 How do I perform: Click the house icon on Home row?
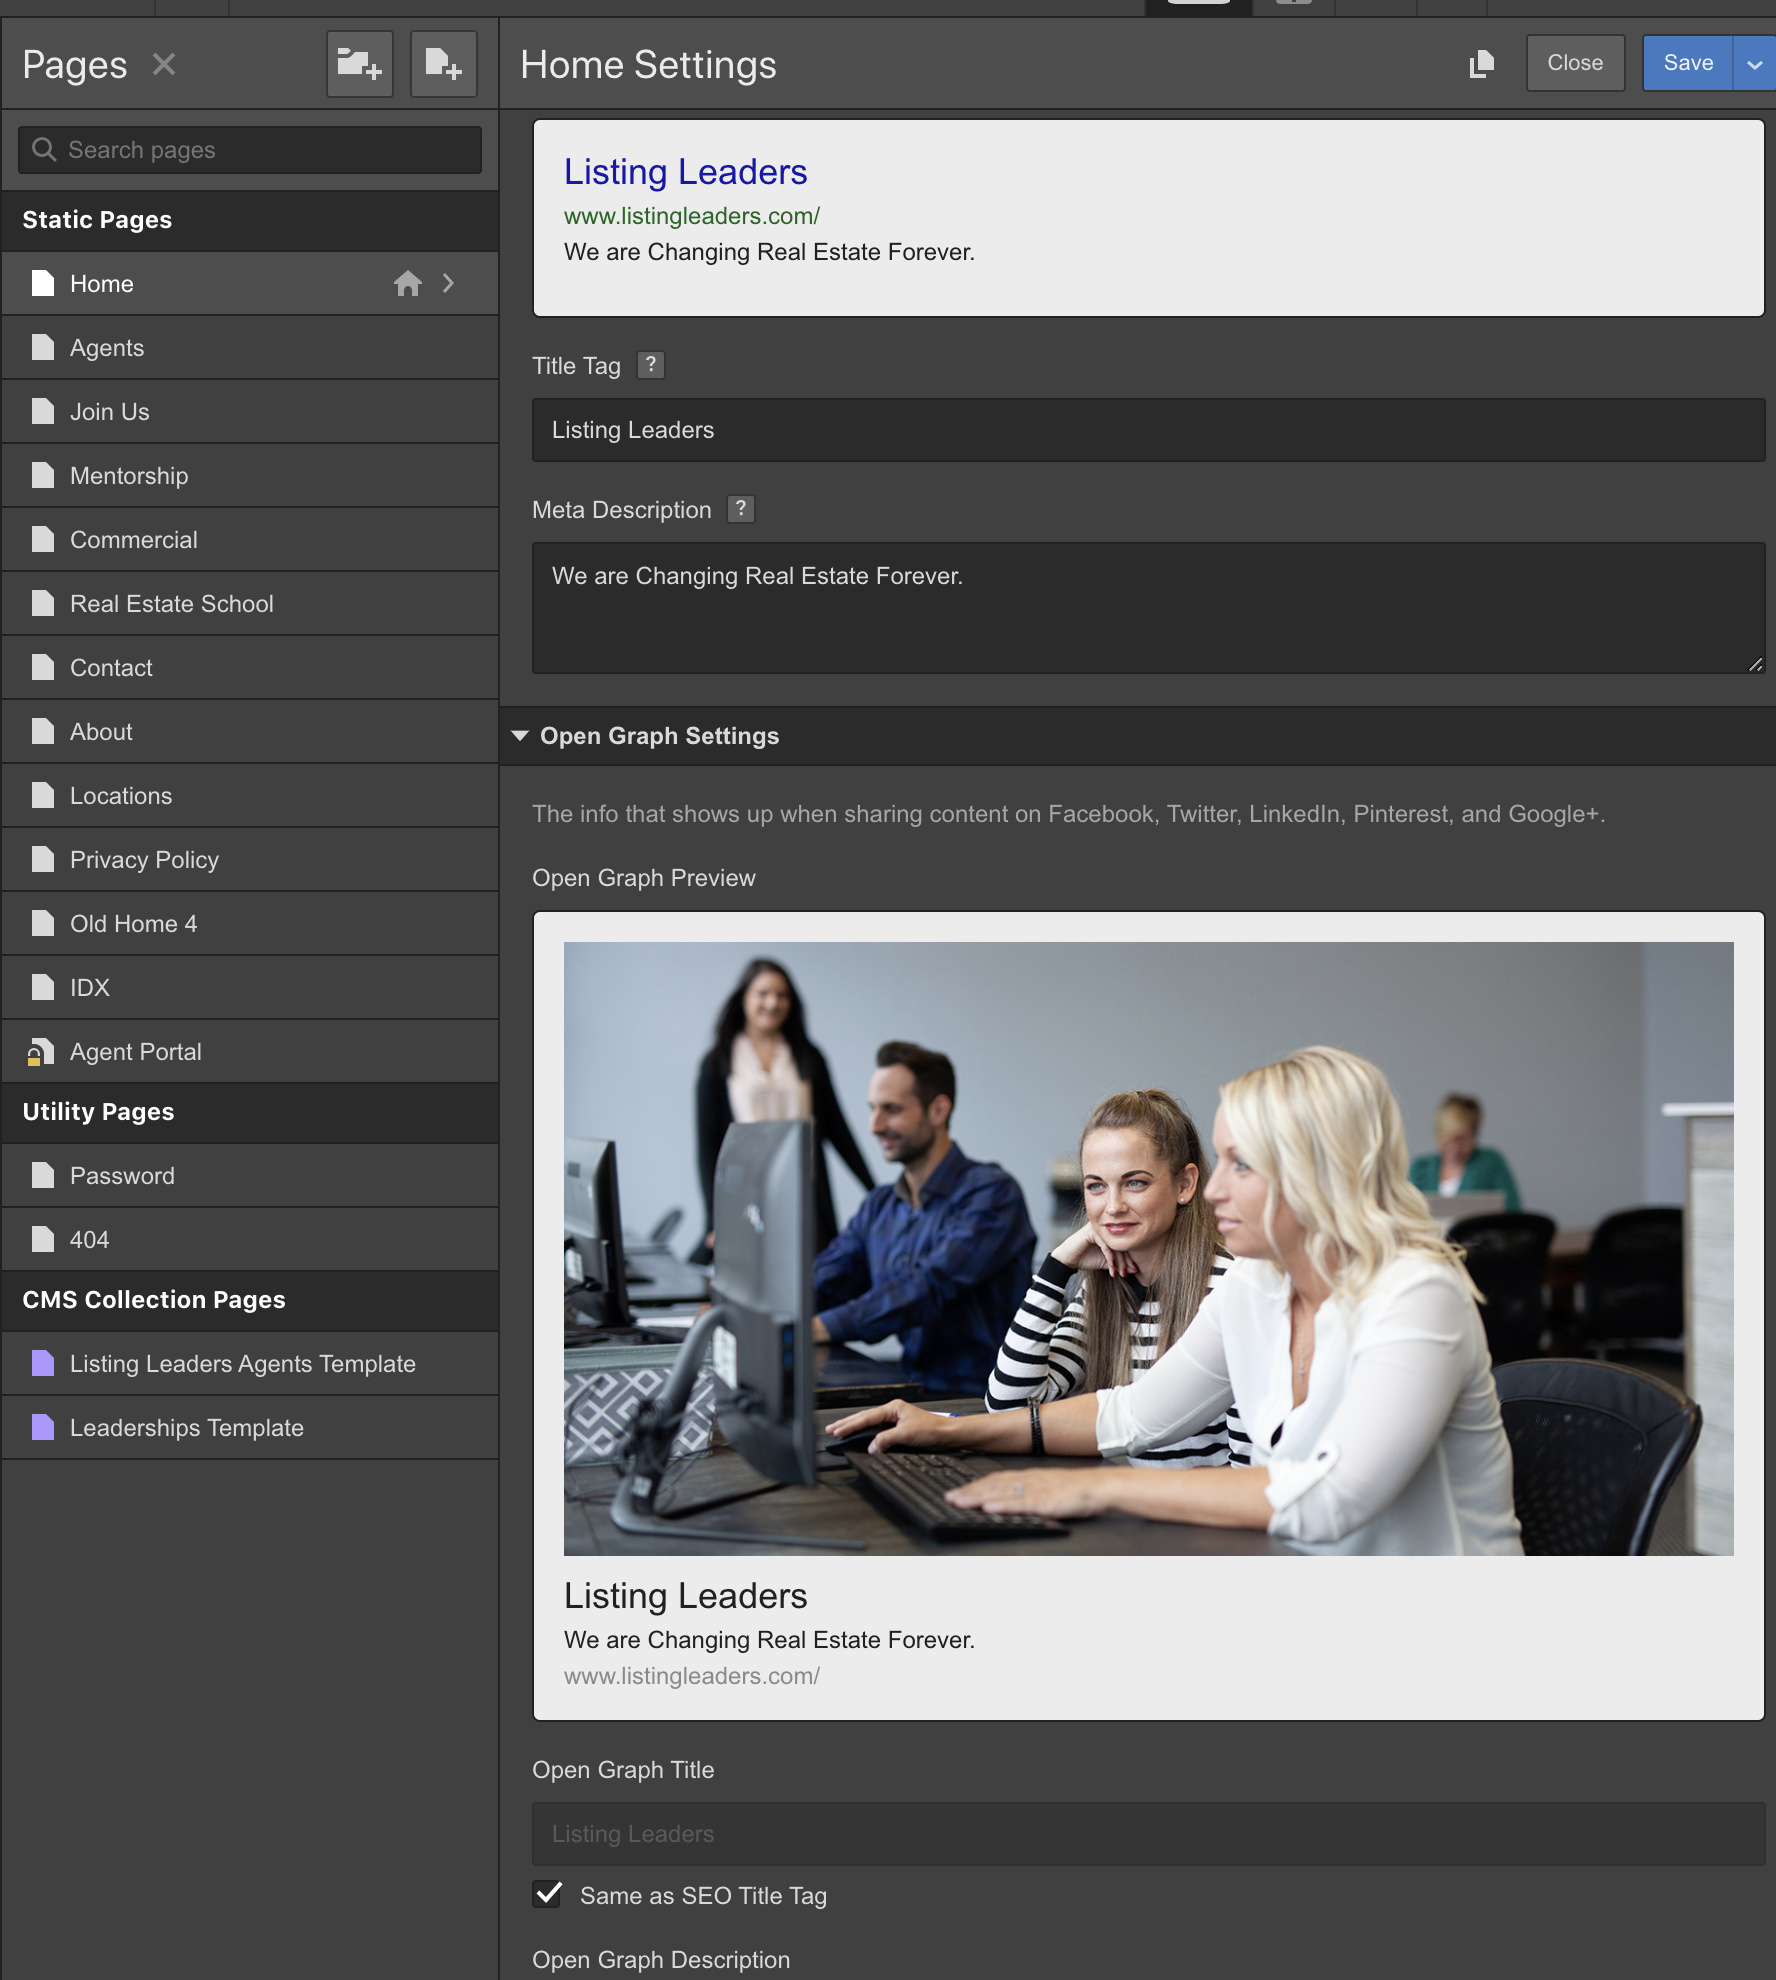[x=408, y=284]
